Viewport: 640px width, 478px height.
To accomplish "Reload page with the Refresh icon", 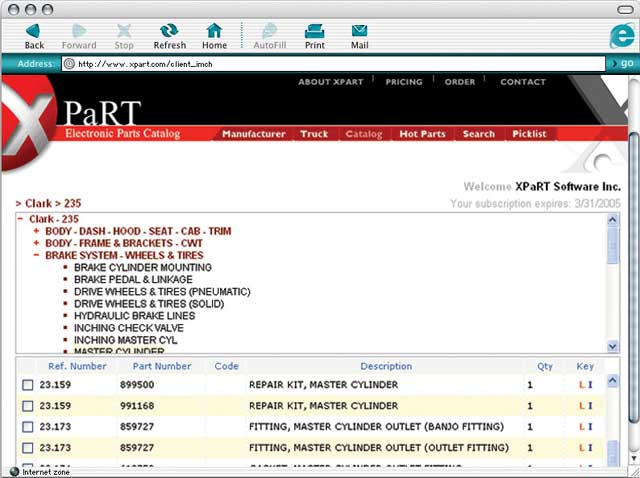I will pos(169,31).
